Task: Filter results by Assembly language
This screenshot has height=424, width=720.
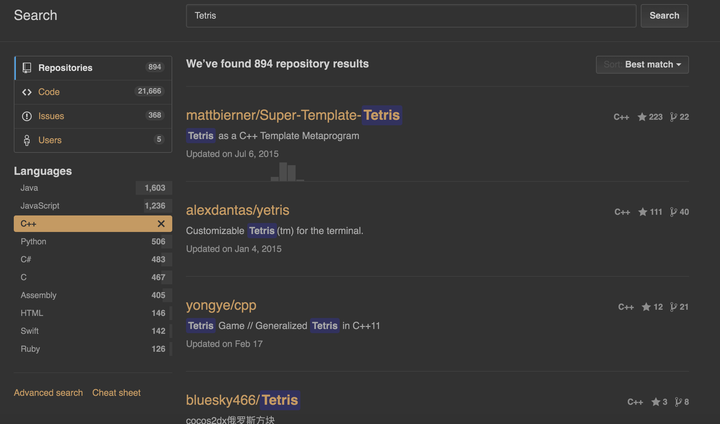Action: tap(93, 295)
